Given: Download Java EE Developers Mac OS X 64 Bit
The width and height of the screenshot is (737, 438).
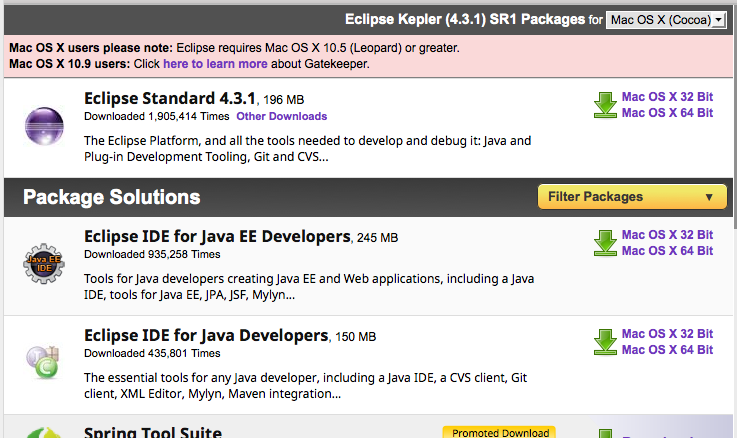Looking at the screenshot, I should coord(667,250).
